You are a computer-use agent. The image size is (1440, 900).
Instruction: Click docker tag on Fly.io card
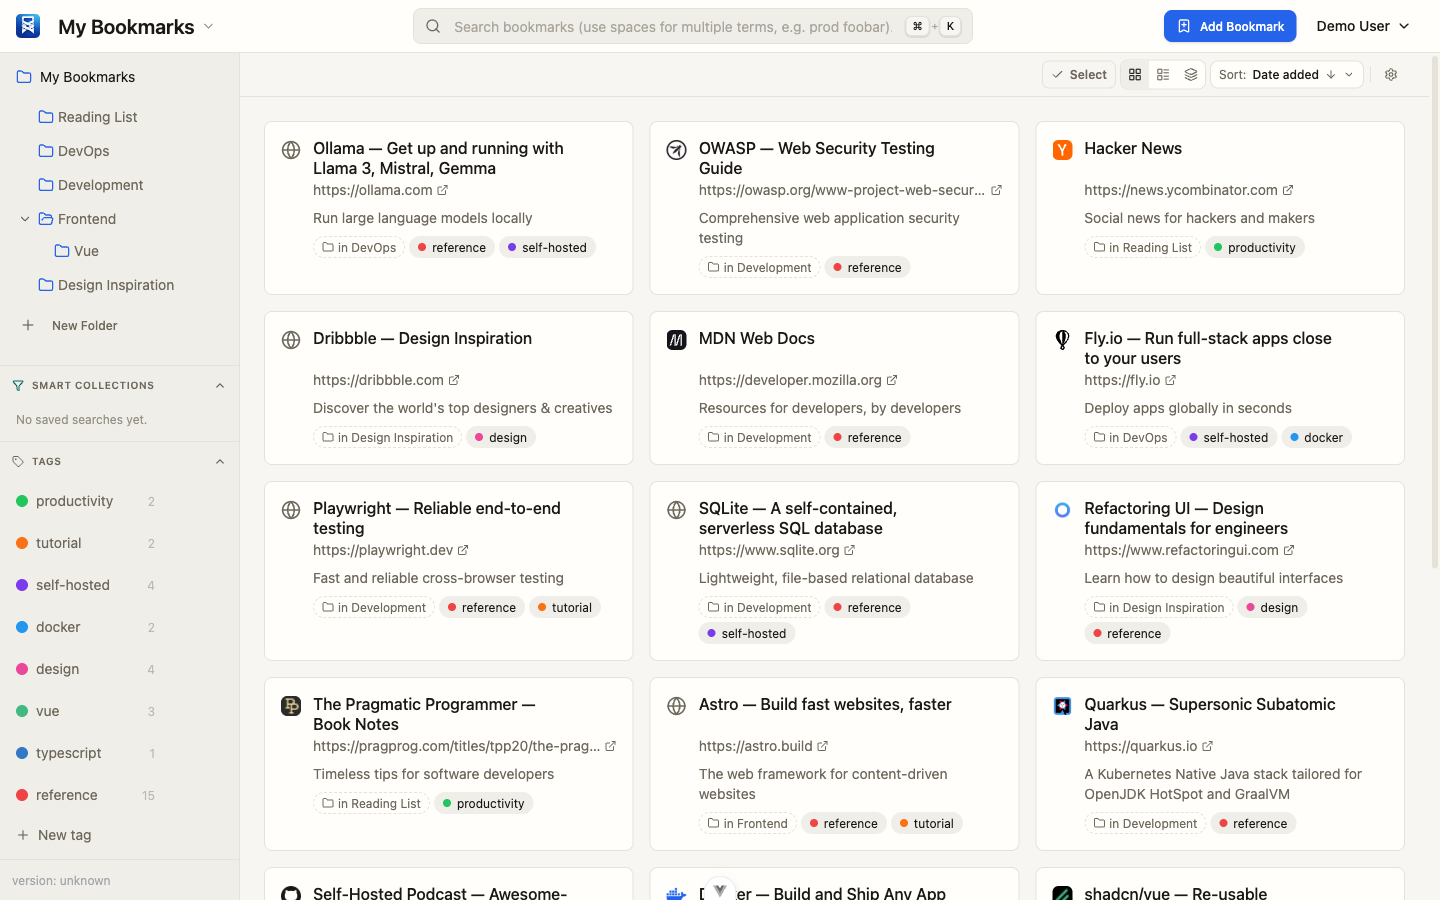click(x=1316, y=437)
